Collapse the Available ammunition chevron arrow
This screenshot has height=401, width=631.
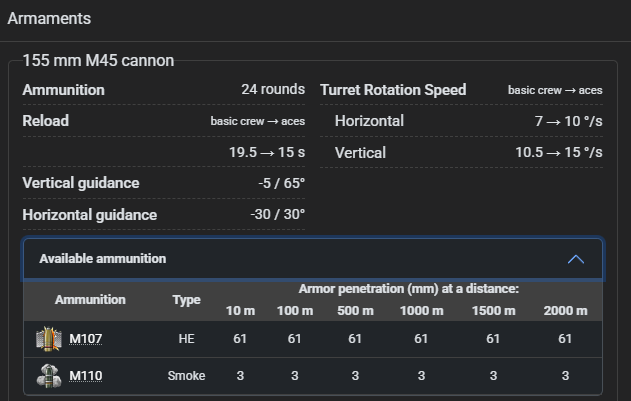click(x=575, y=259)
